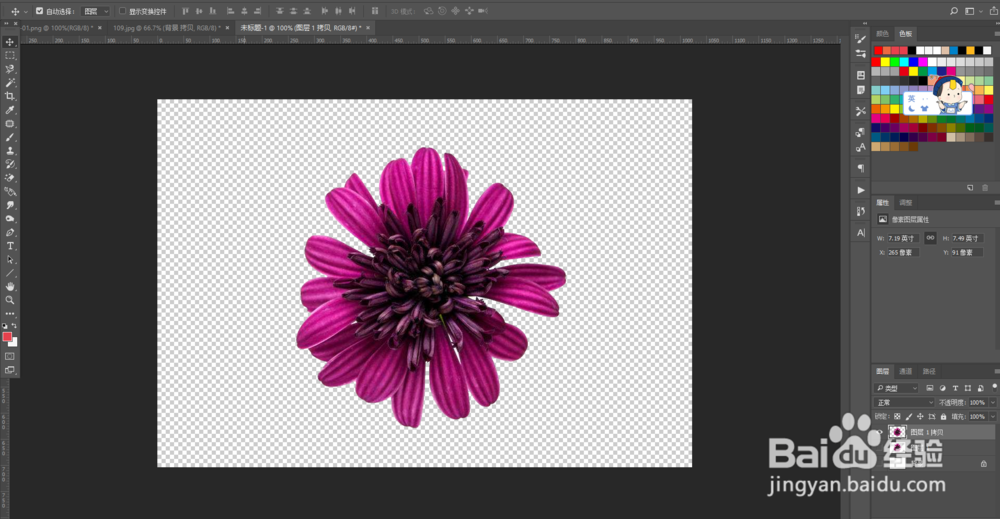Image resolution: width=1000 pixels, height=519 pixels.
Task: Click the search icon at top right
Action: tap(952, 10)
